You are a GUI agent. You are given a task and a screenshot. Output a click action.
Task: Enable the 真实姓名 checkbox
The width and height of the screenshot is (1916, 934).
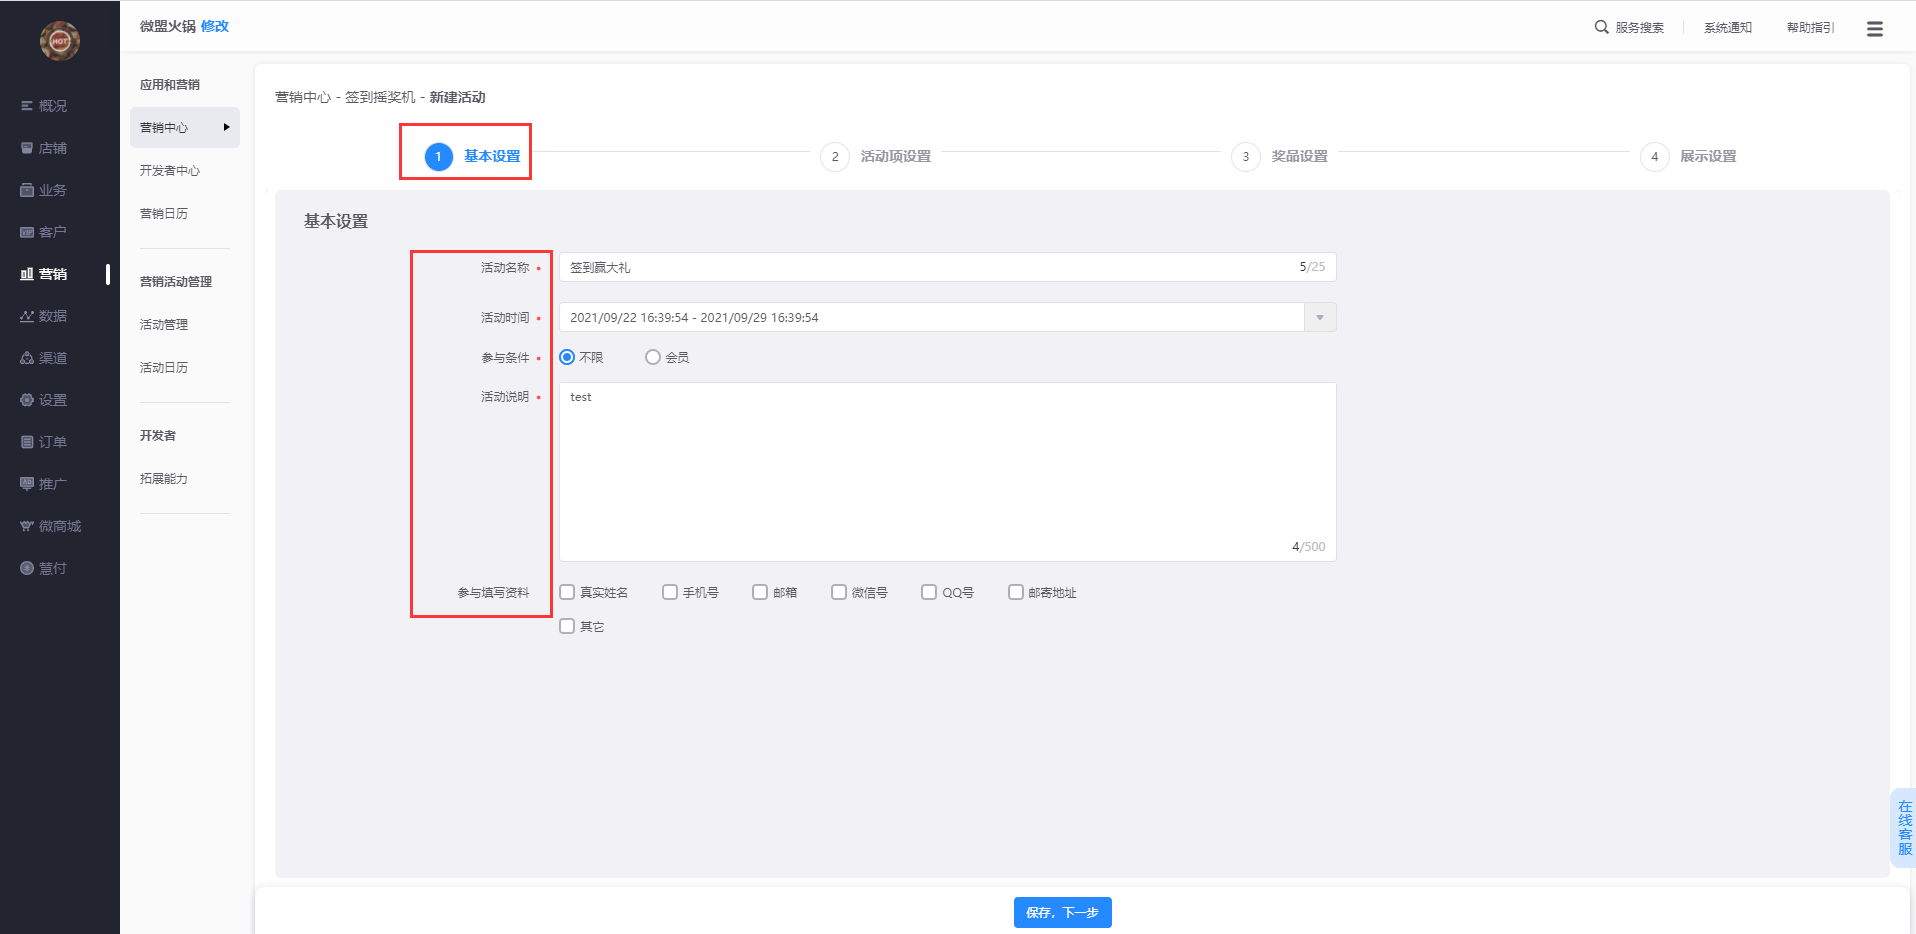(x=567, y=592)
